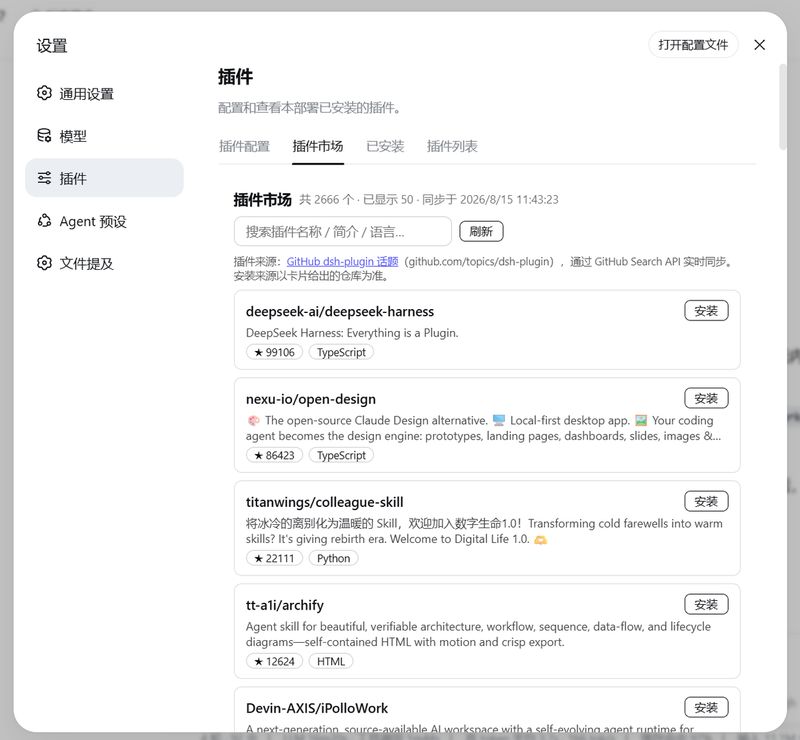This screenshot has width=800, height=740.
Task: Open the 模型 settings section
Action: coord(104,136)
